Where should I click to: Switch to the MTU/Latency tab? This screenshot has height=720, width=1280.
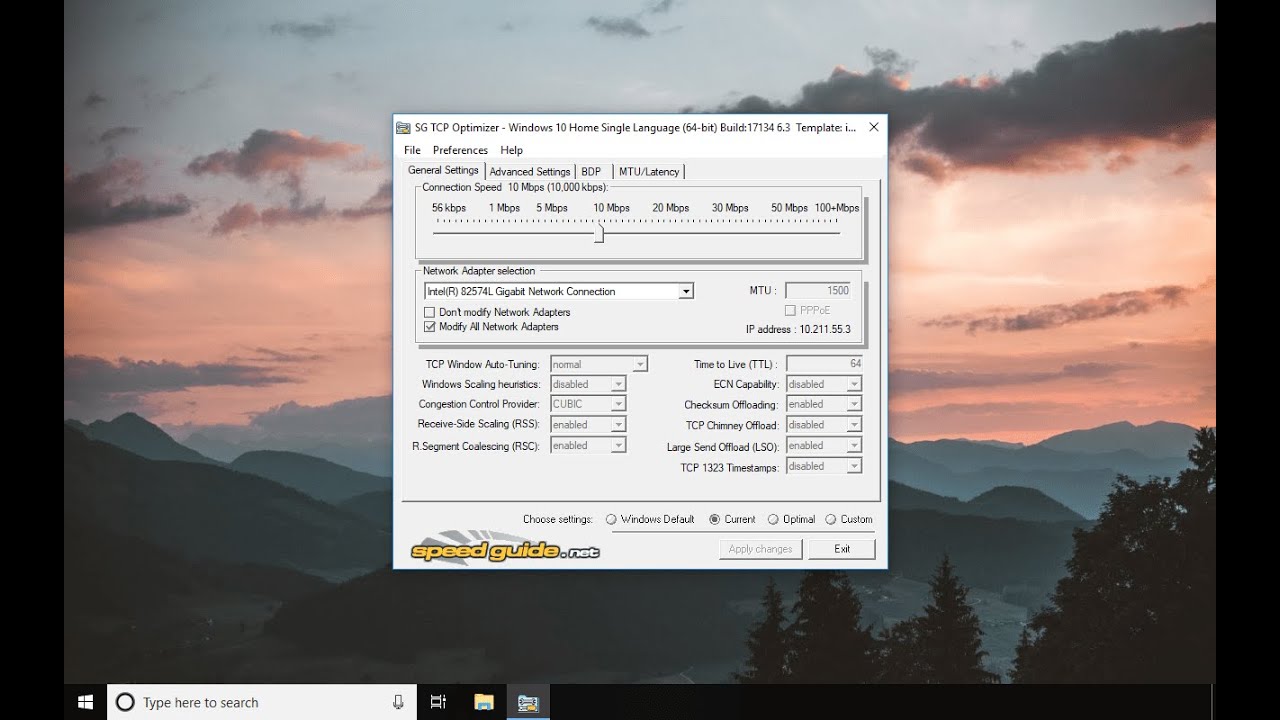pyautogui.click(x=649, y=172)
